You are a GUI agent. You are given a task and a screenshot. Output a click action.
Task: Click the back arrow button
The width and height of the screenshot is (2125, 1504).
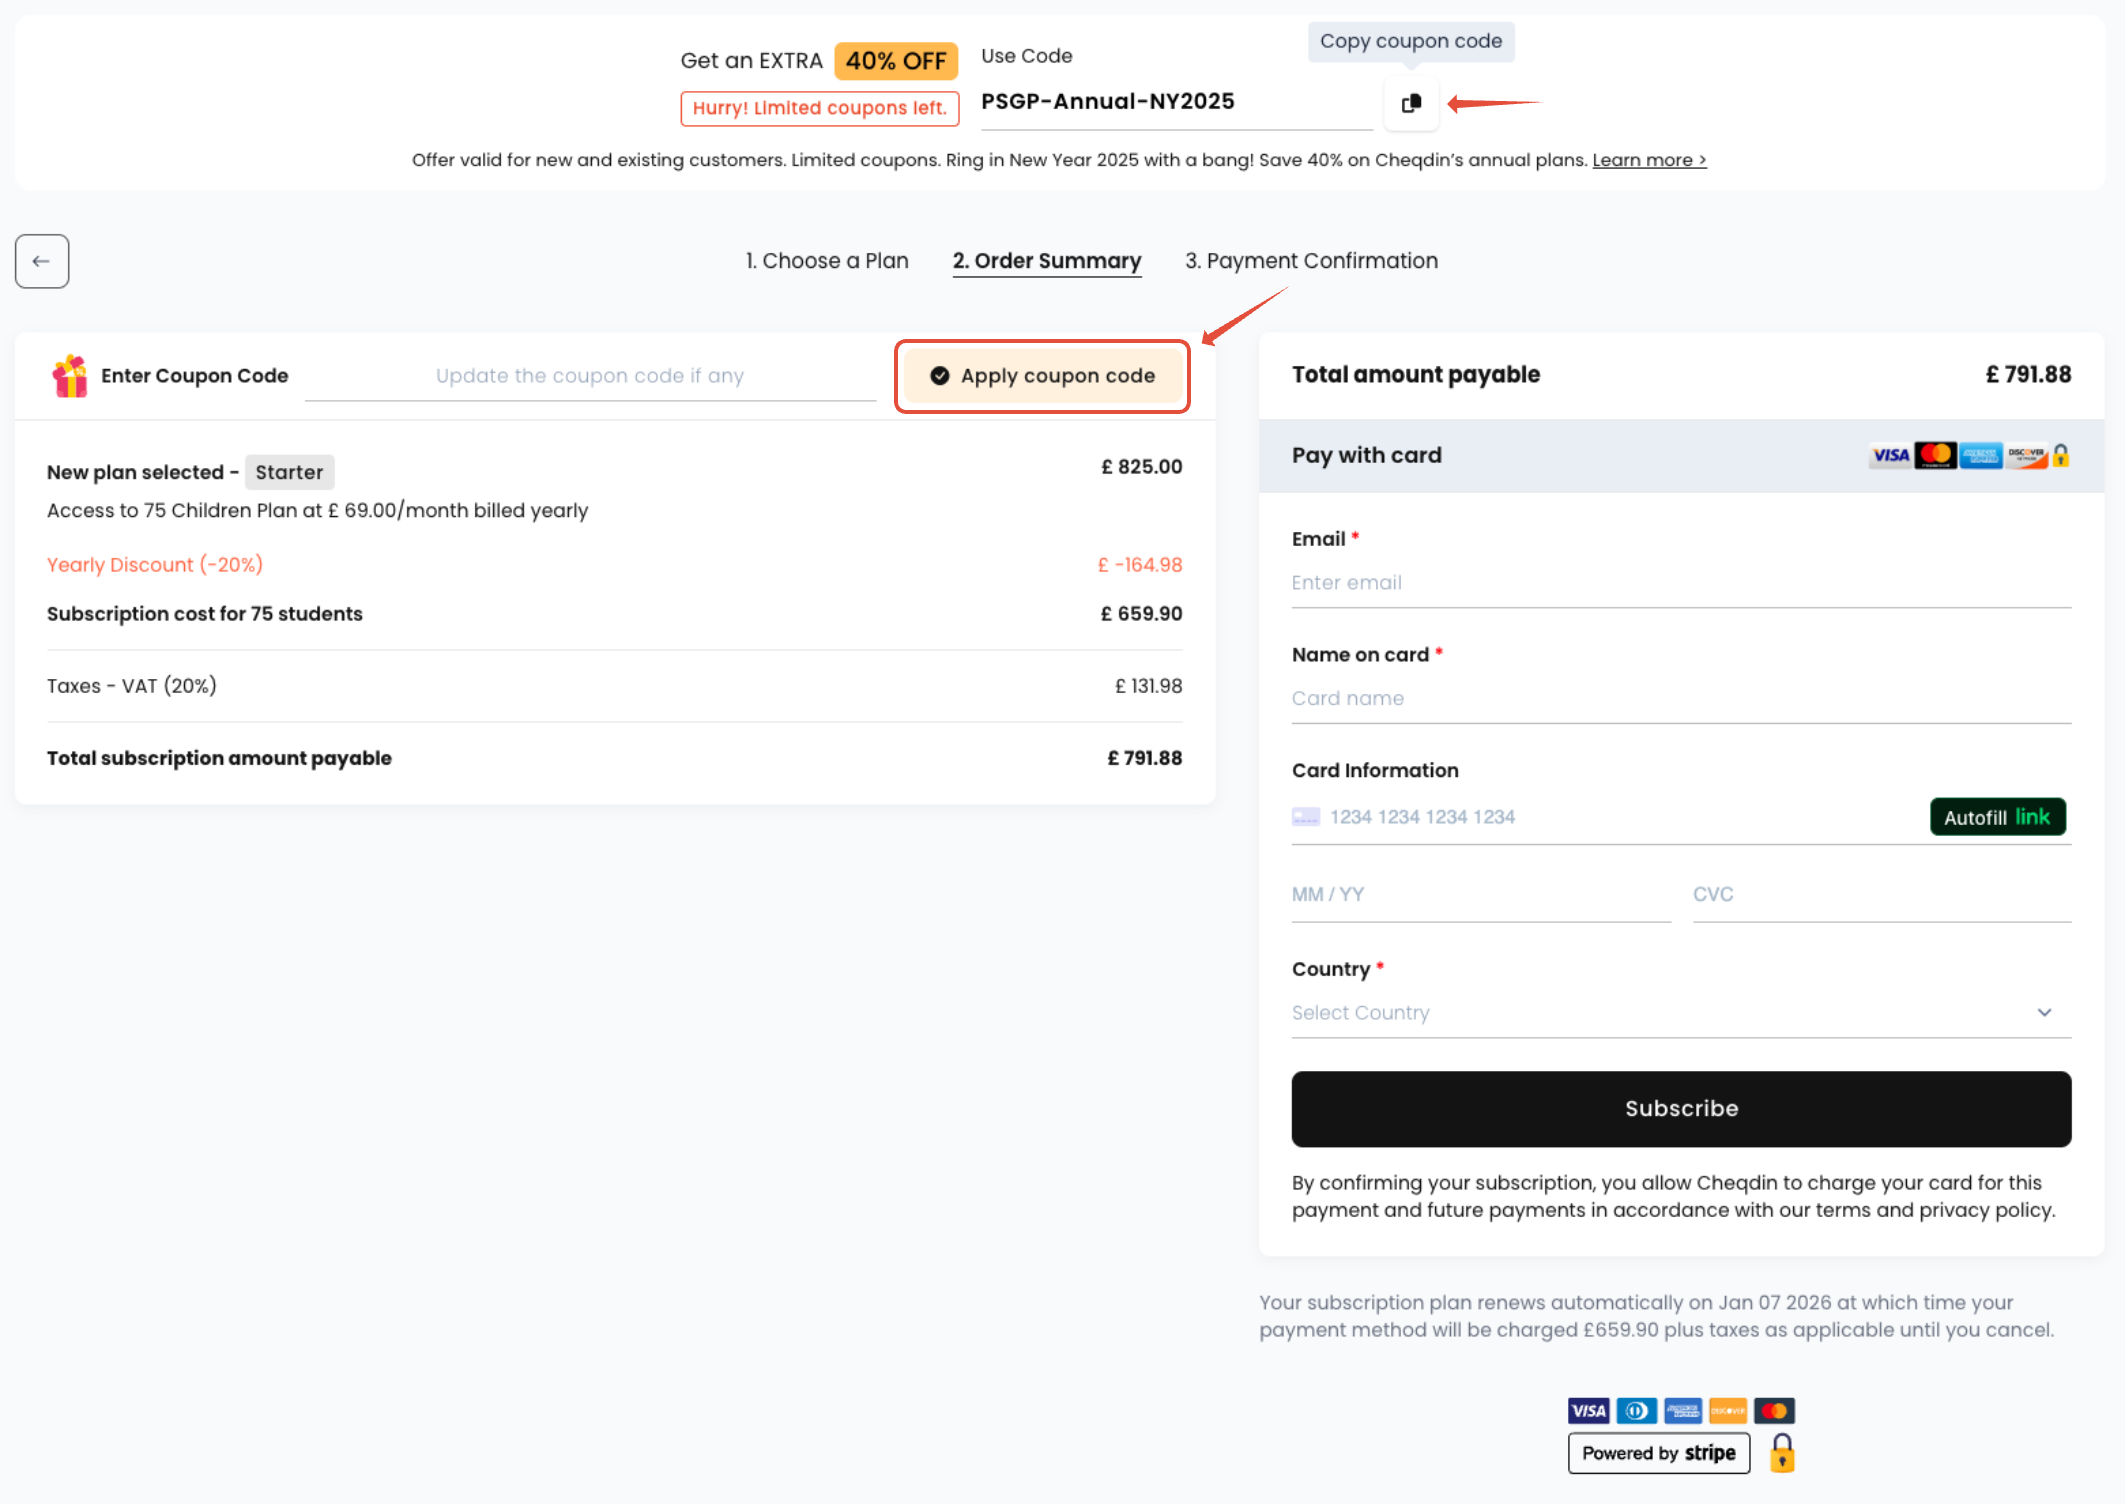coord(42,261)
